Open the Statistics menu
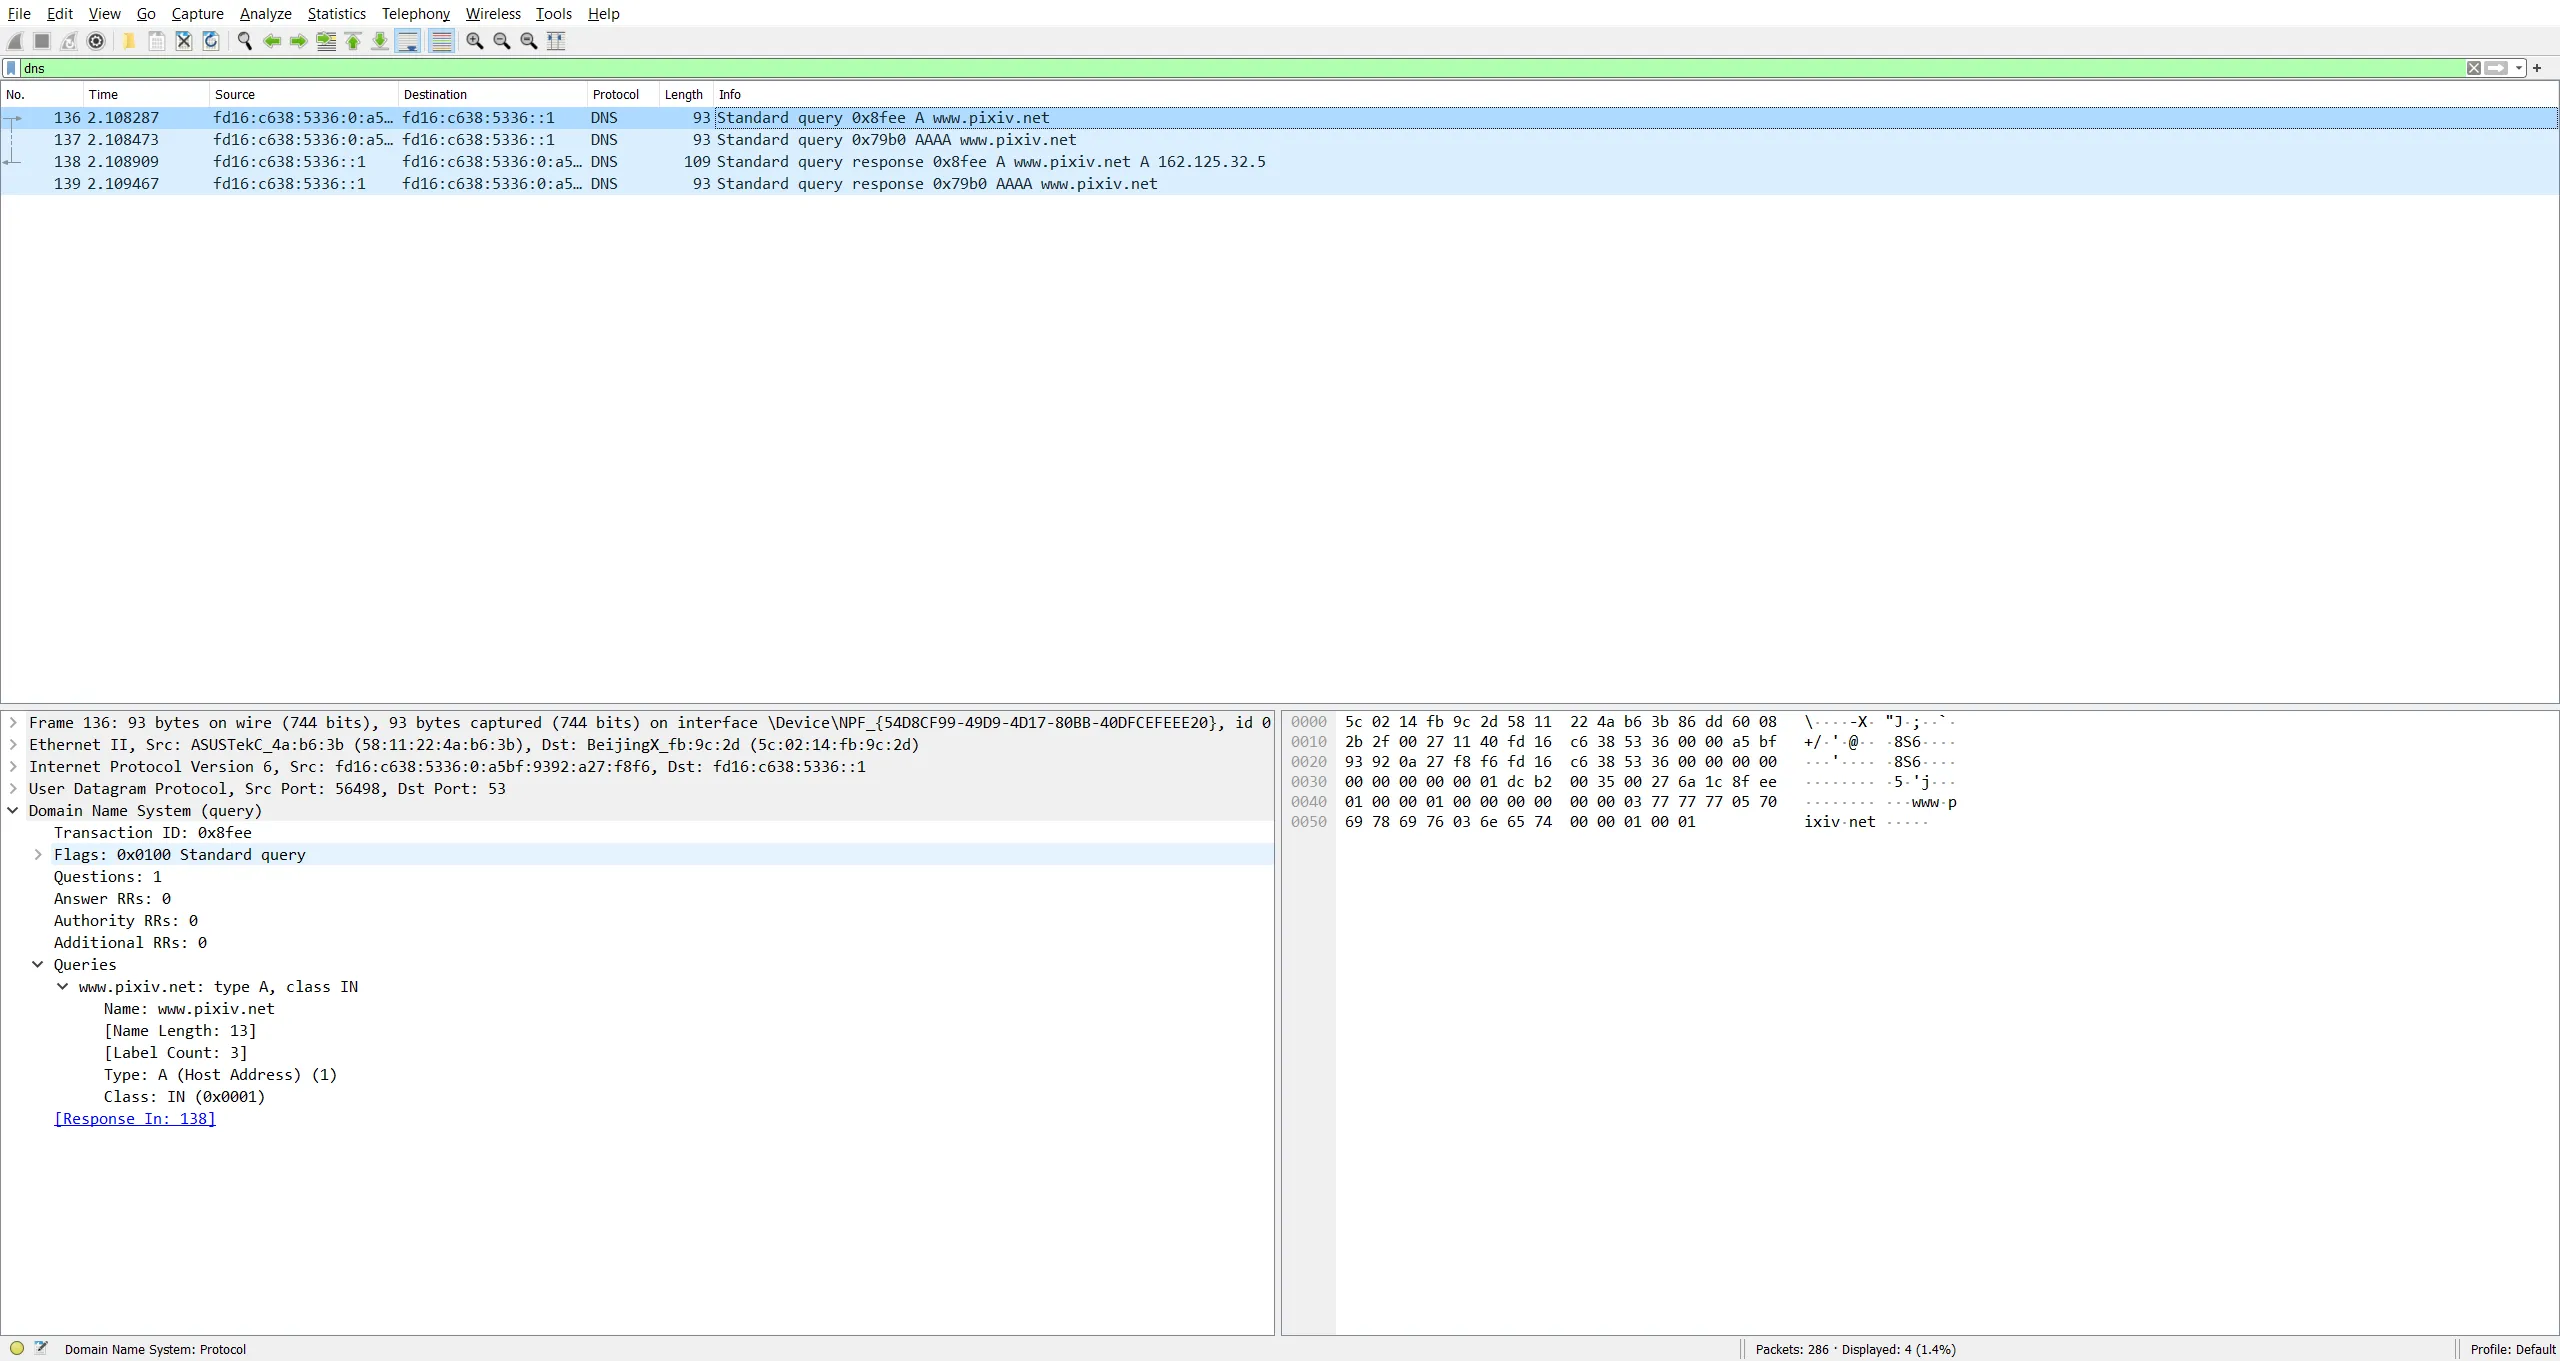This screenshot has width=2560, height=1361. 336,14
